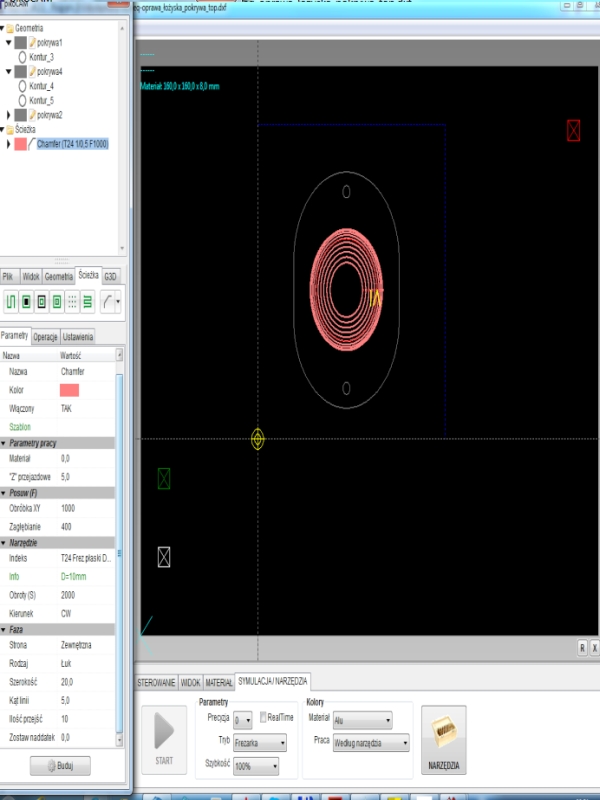
Task: Switch to the Widok tab
Action: click(x=31, y=276)
